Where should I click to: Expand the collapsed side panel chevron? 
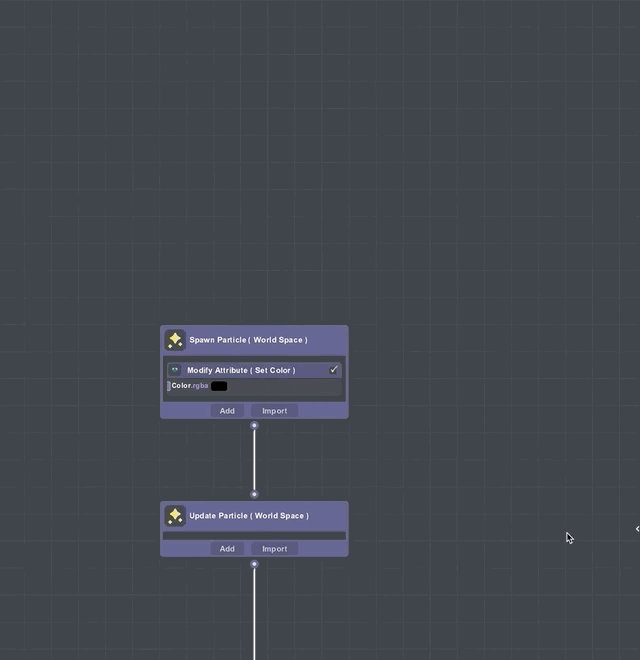pos(636,529)
